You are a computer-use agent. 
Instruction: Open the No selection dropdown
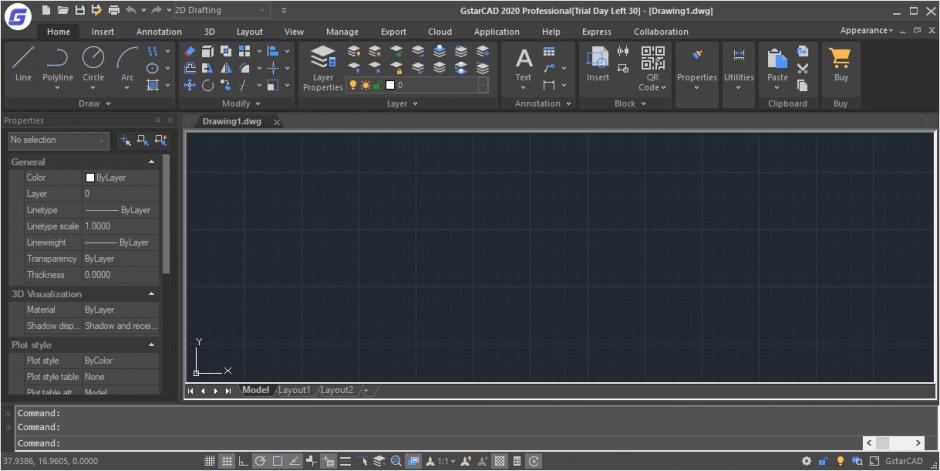coord(59,140)
